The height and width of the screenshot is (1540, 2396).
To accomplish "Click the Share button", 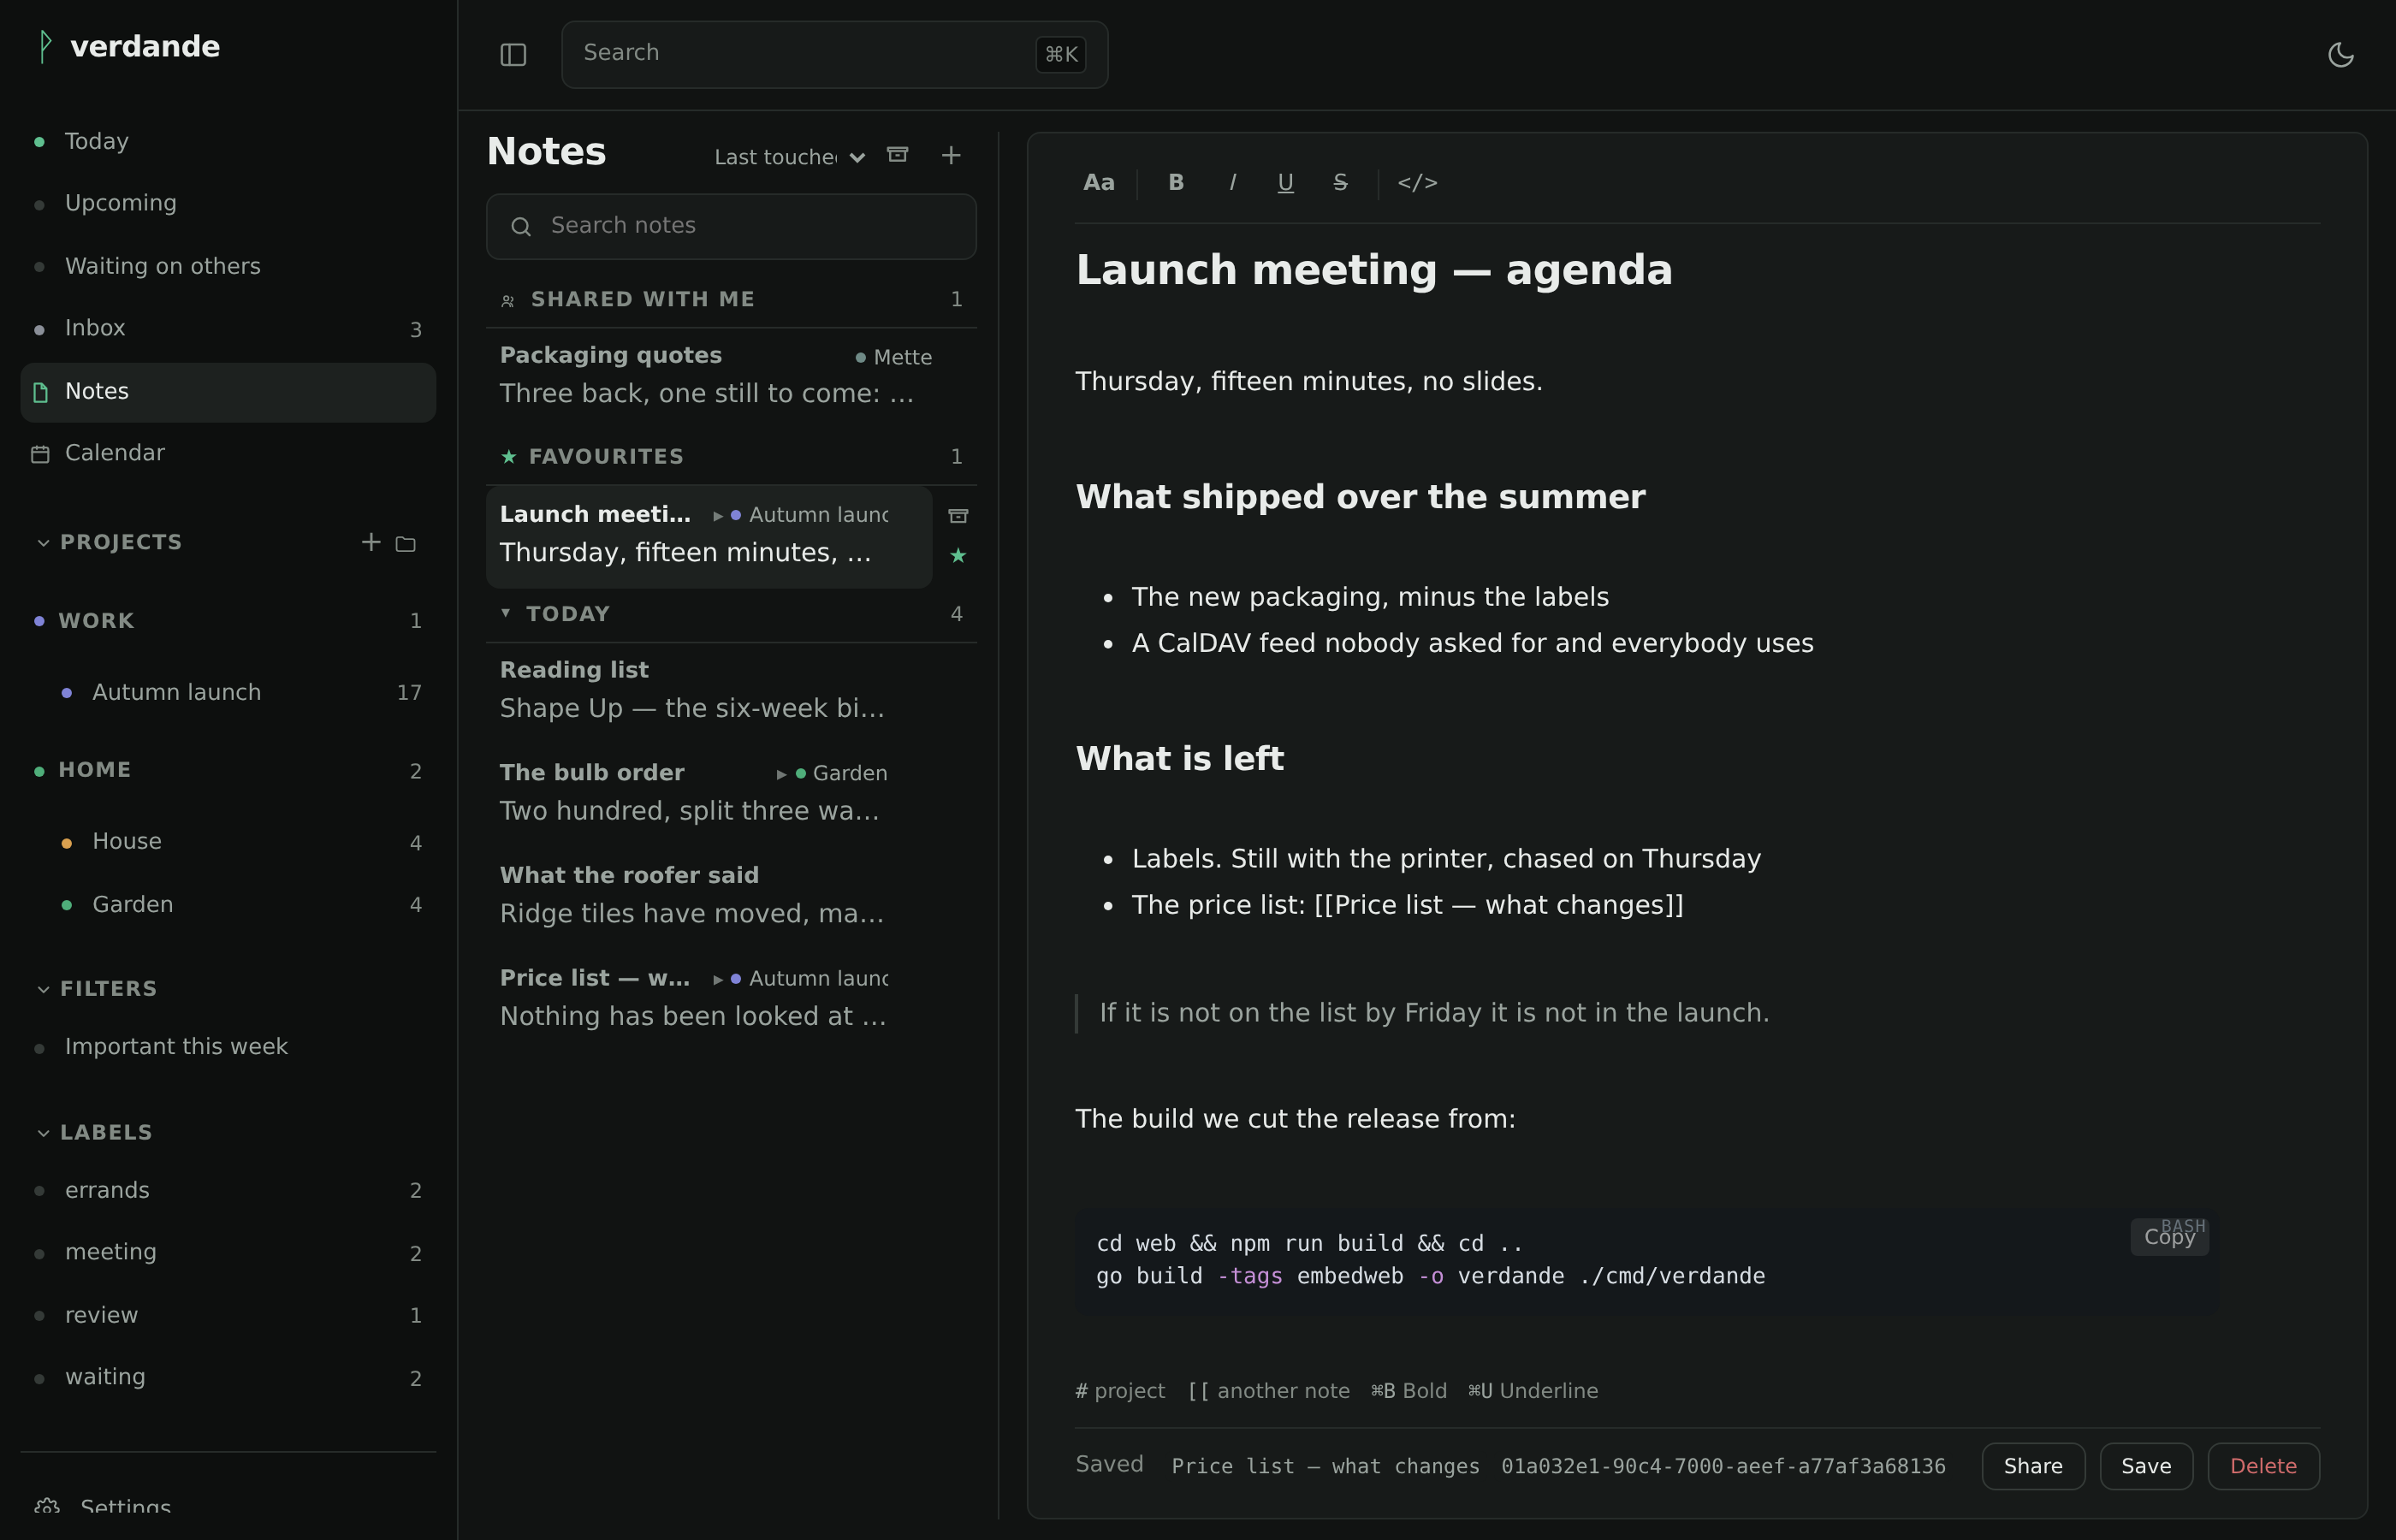I will tap(2033, 1466).
